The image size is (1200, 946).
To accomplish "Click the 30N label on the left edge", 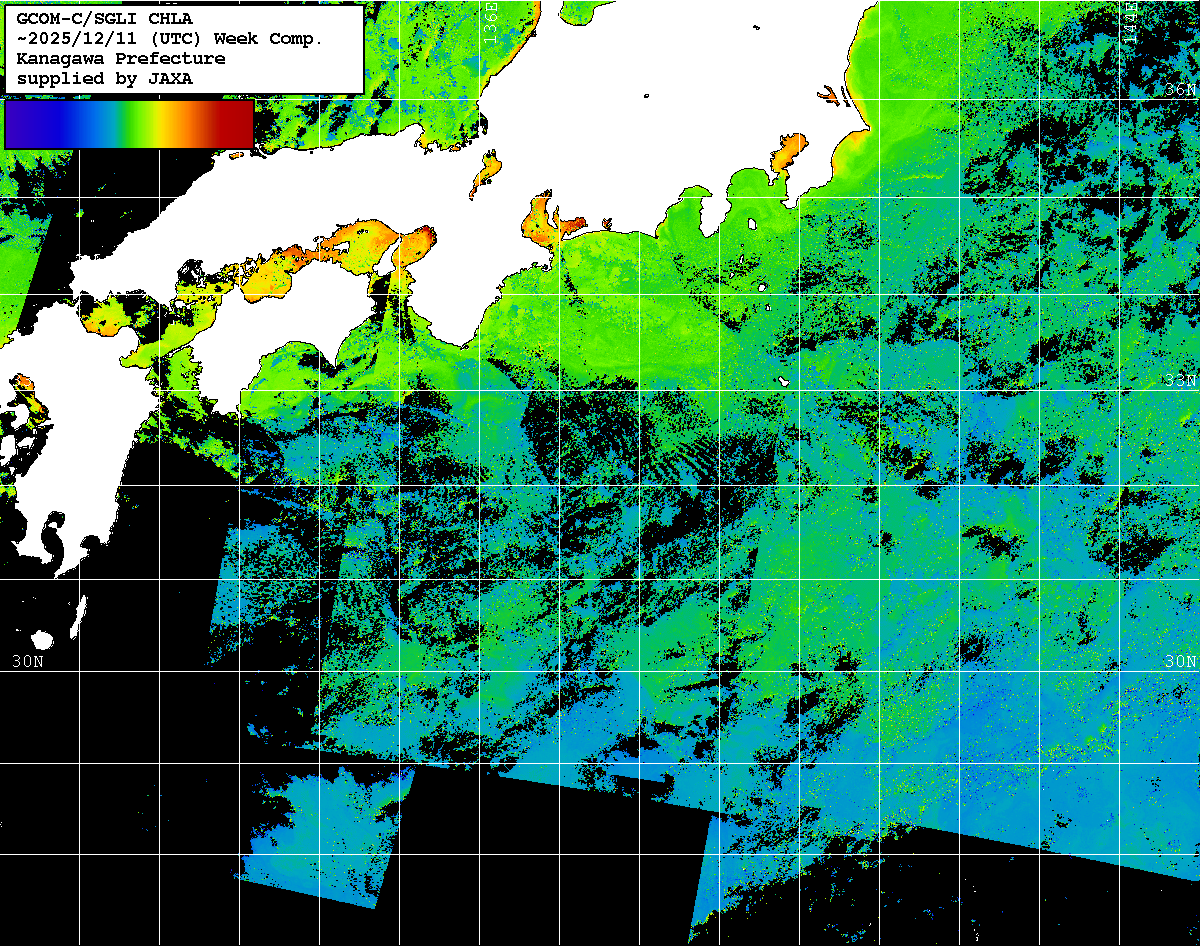I will (28, 661).
